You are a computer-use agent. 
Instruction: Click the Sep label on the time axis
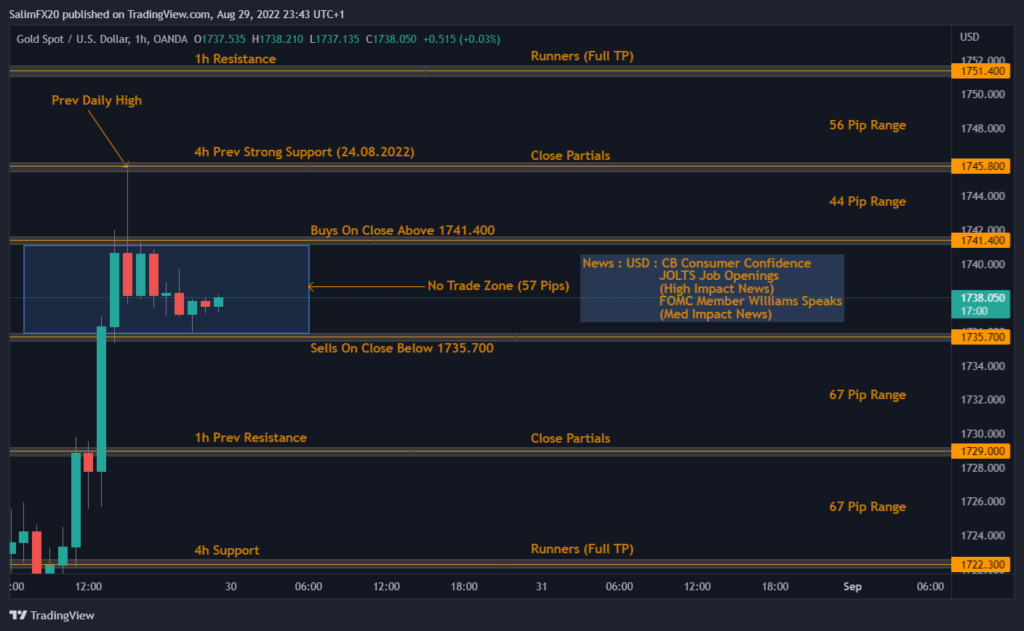pyautogui.click(x=852, y=586)
